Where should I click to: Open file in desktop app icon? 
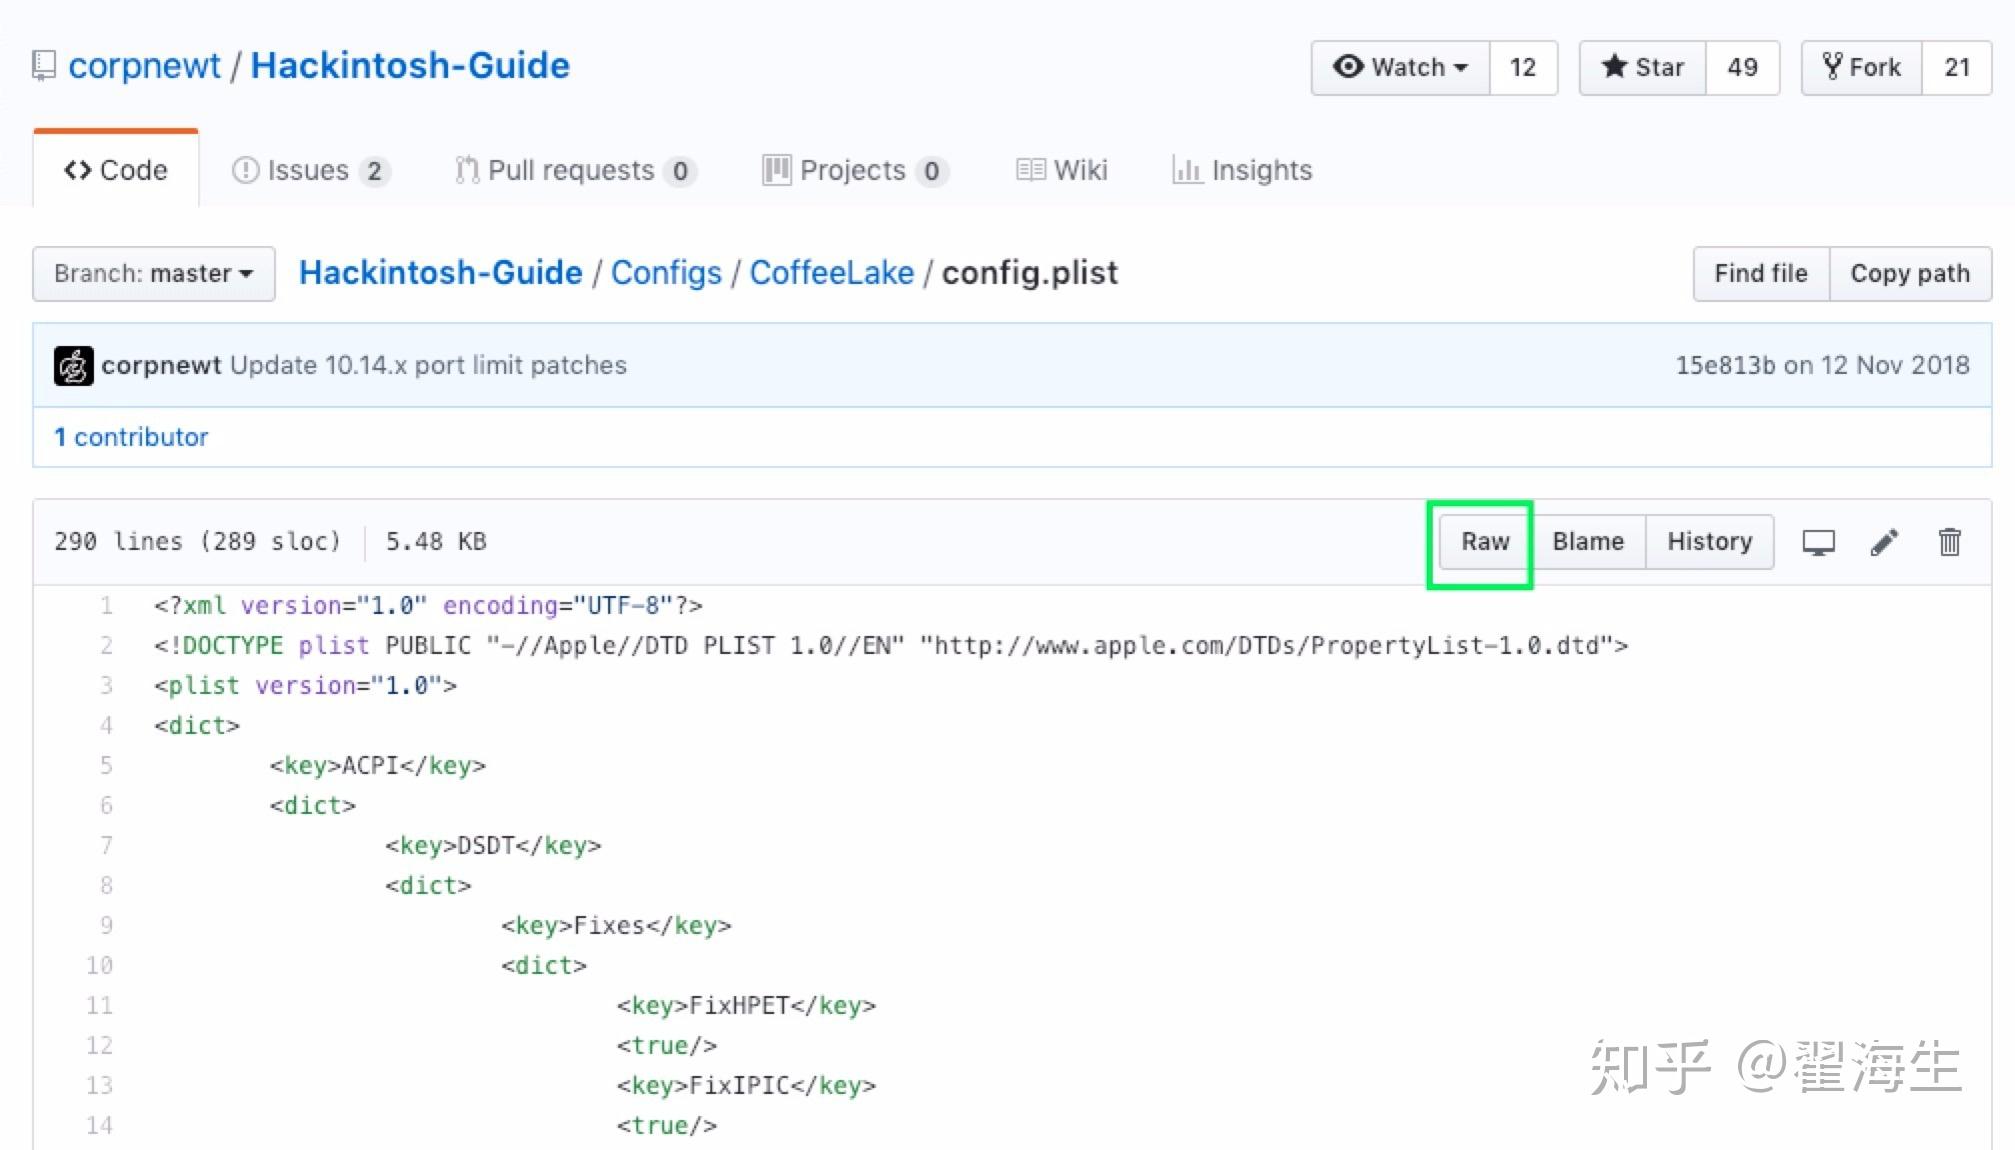point(1818,542)
